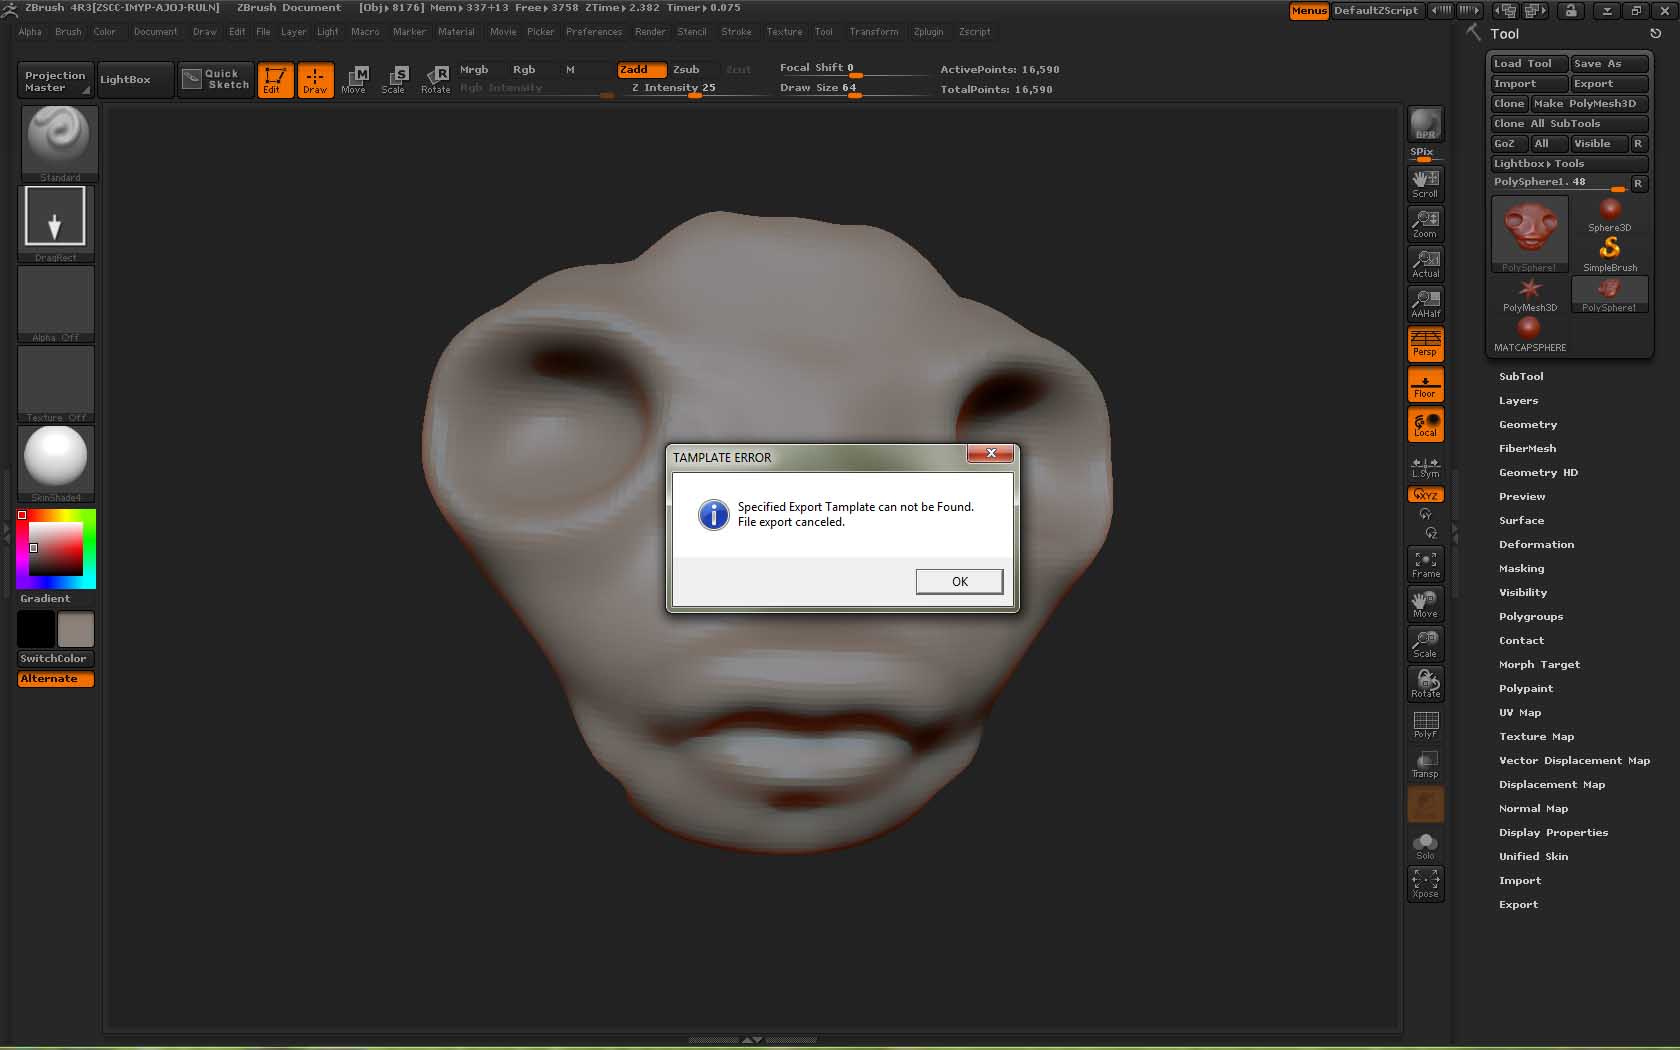Select the right-shelf Scale view icon
Screen dimensions: 1680x1050
pos(1425,644)
